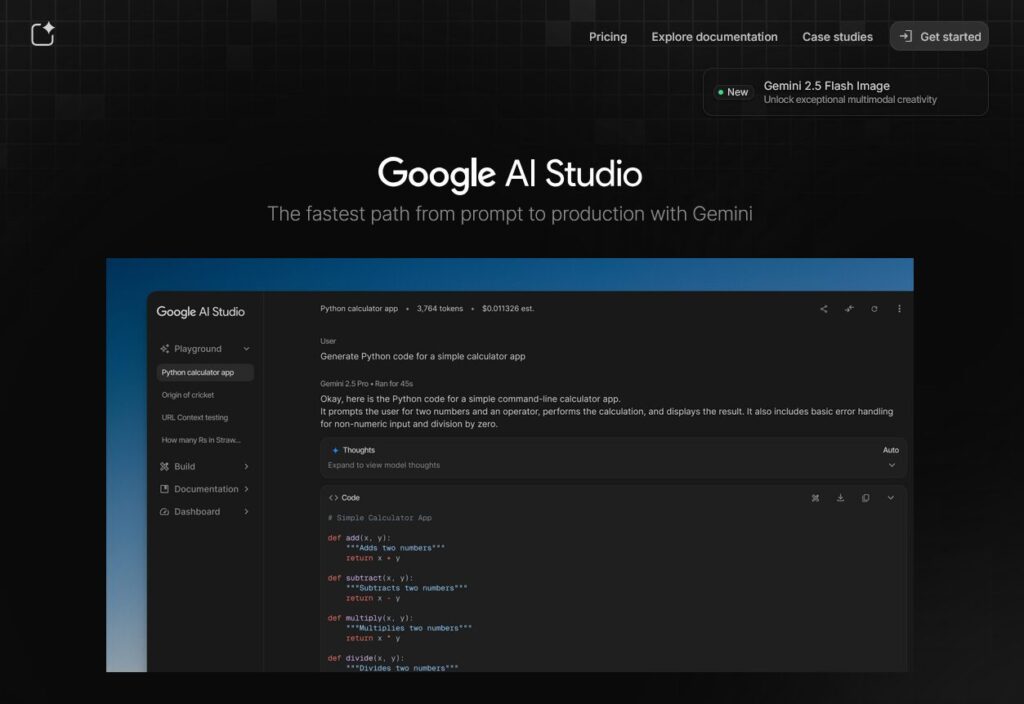This screenshot has height=704, width=1024.
Task: Open the Documentation menu item
Action: [206, 489]
